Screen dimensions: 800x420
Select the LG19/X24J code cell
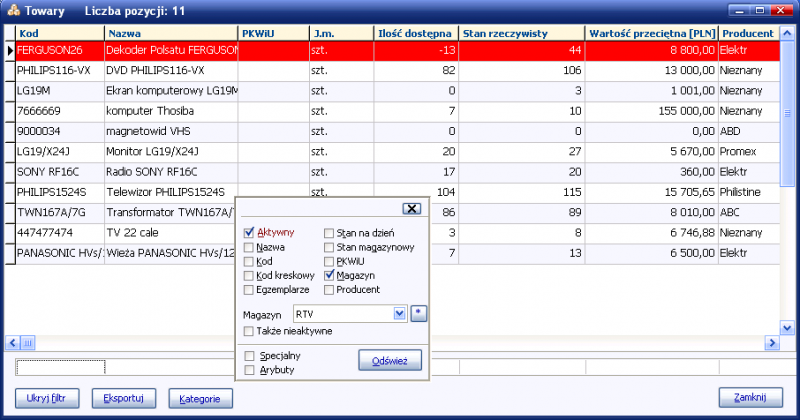tap(60, 152)
